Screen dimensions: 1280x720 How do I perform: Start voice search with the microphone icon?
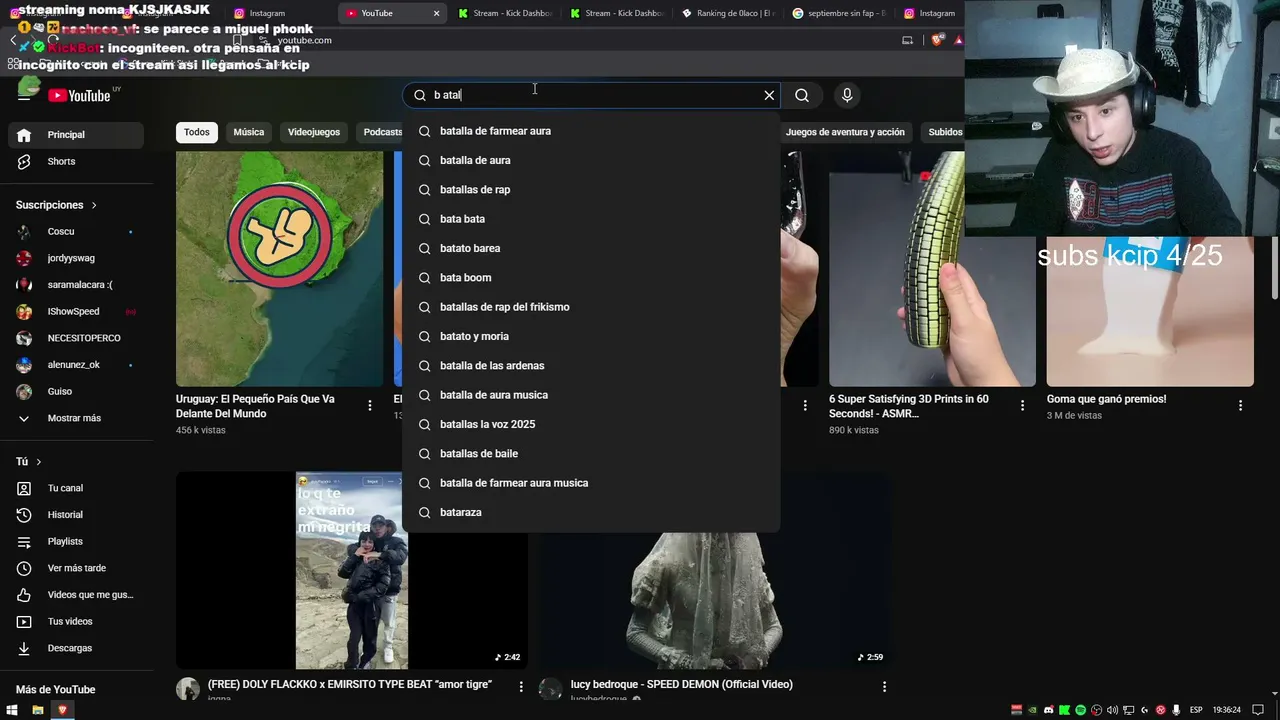coord(847,95)
